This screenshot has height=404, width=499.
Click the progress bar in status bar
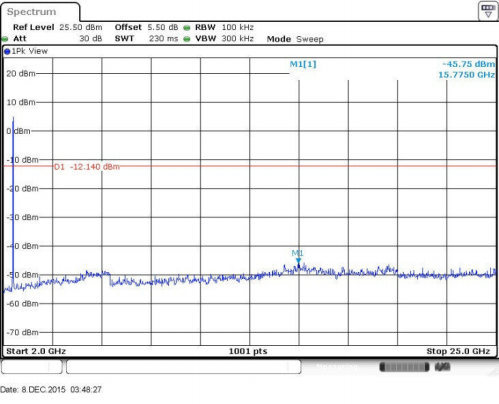pyautogui.click(x=404, y=367)
